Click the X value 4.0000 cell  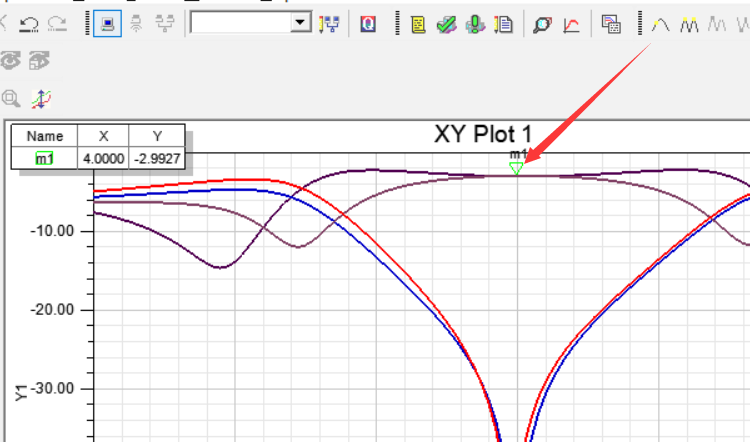click(x=103, y=158)
